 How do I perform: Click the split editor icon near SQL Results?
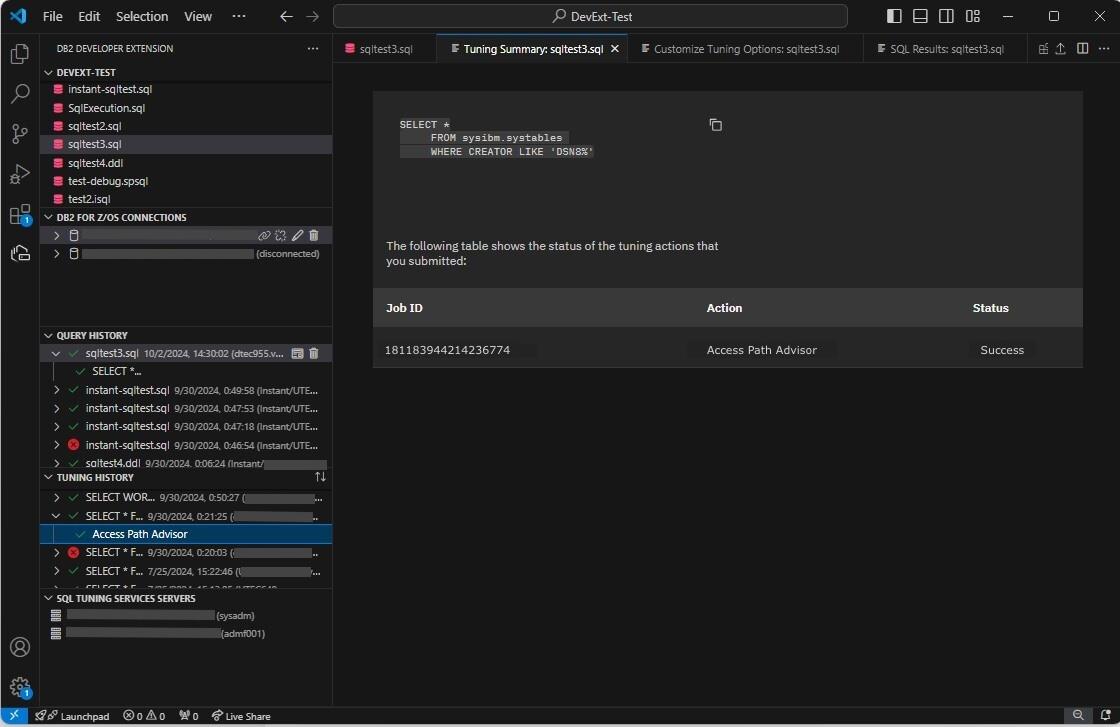click(x=1082, y=48)
